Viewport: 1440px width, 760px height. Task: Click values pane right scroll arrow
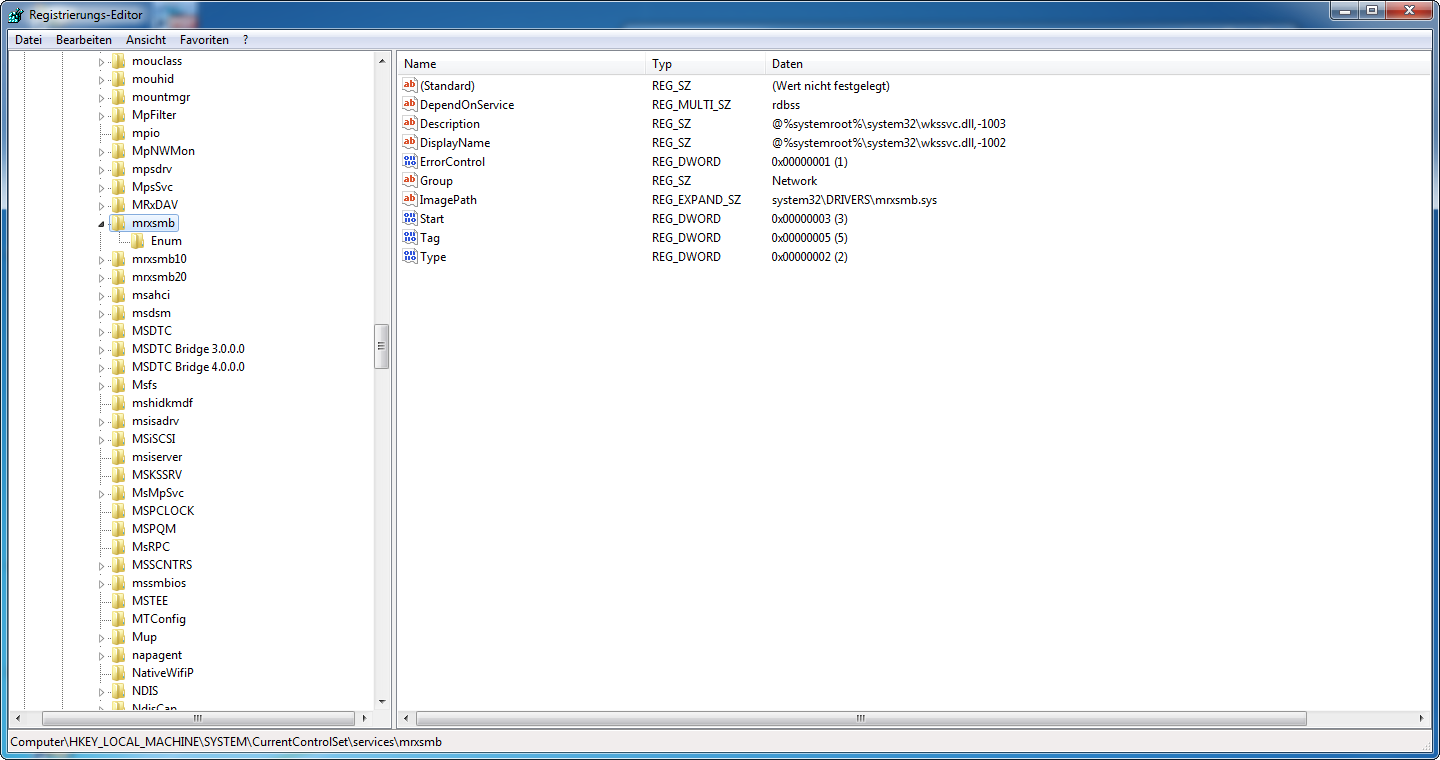point(1422,718)
